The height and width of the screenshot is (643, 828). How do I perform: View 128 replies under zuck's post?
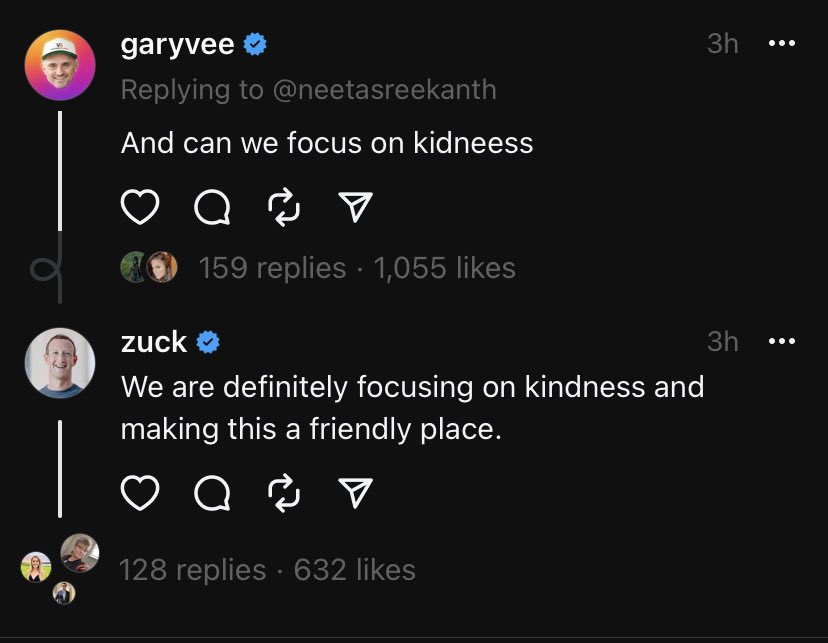tap(193, 570)
